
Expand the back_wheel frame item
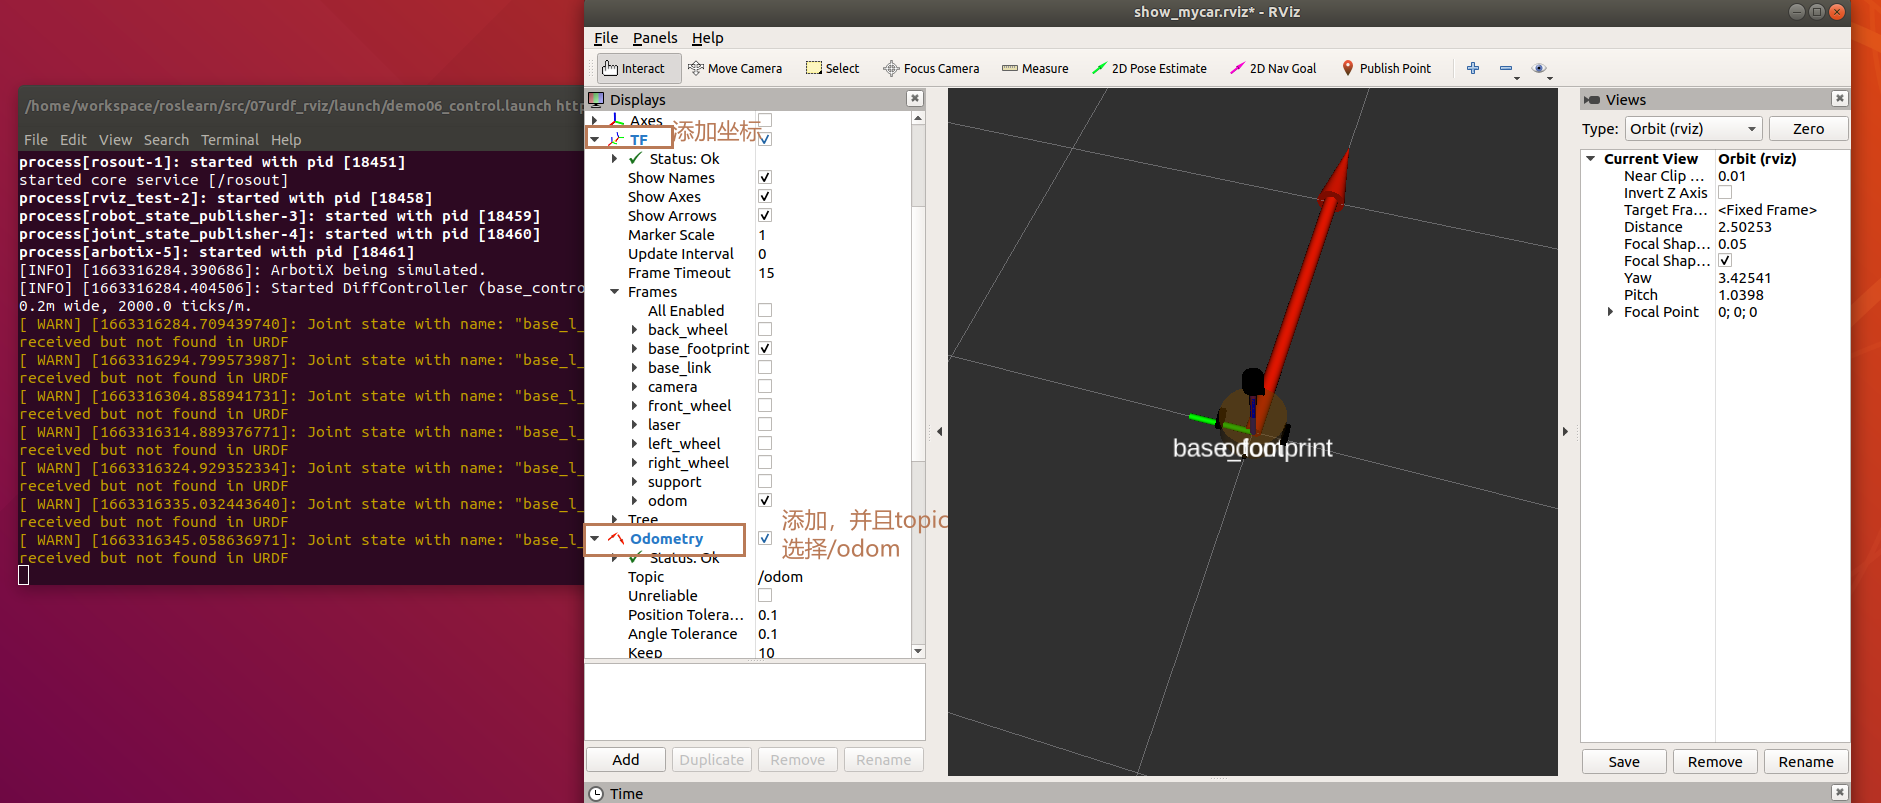click(634, 330)
